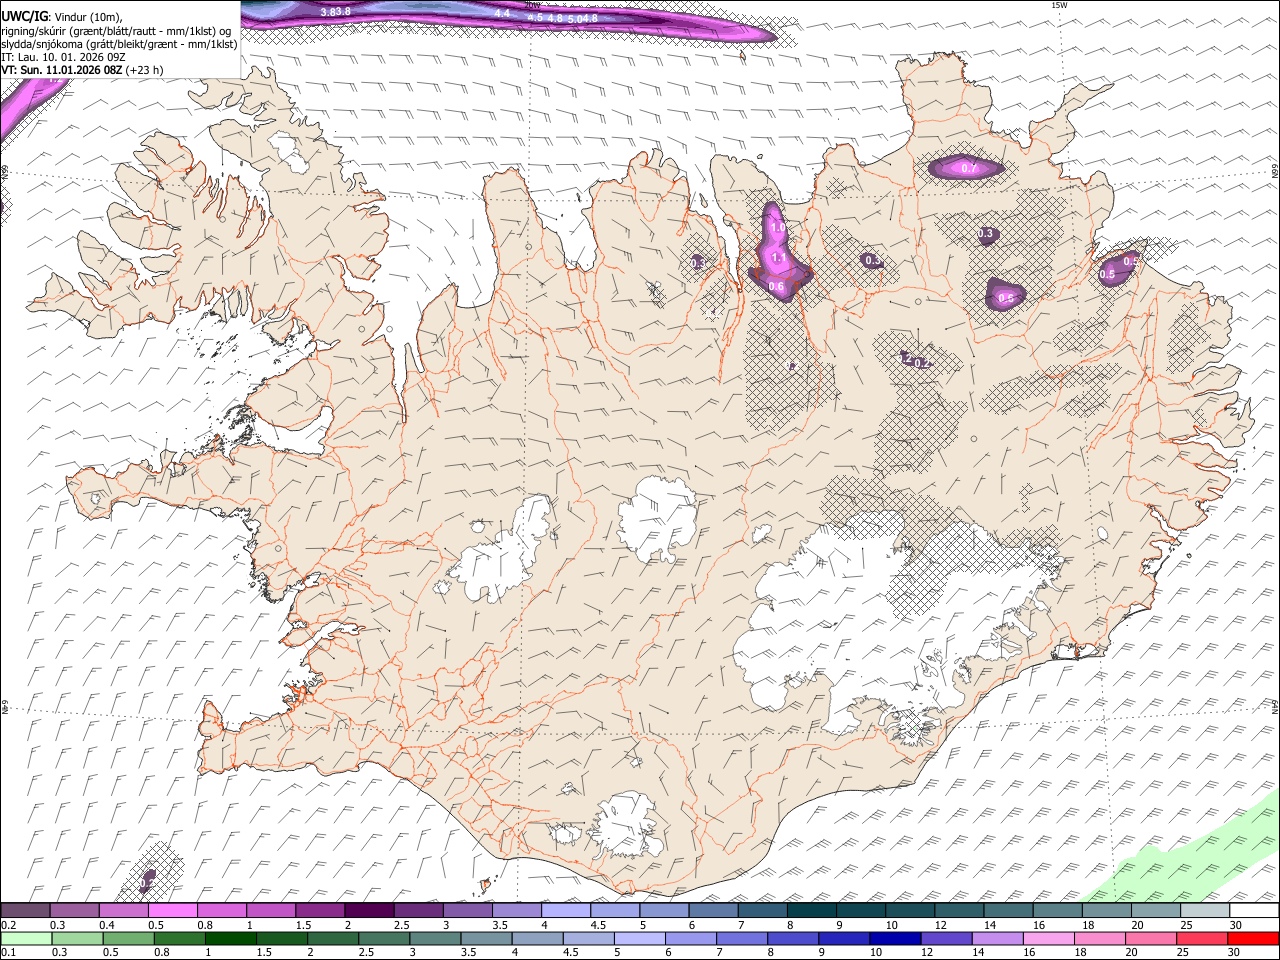Viewport: 1280px width, 960px height.
Task: Click the dark teal 8–9 swatch, upper legend row
Action: coord(811,911)
